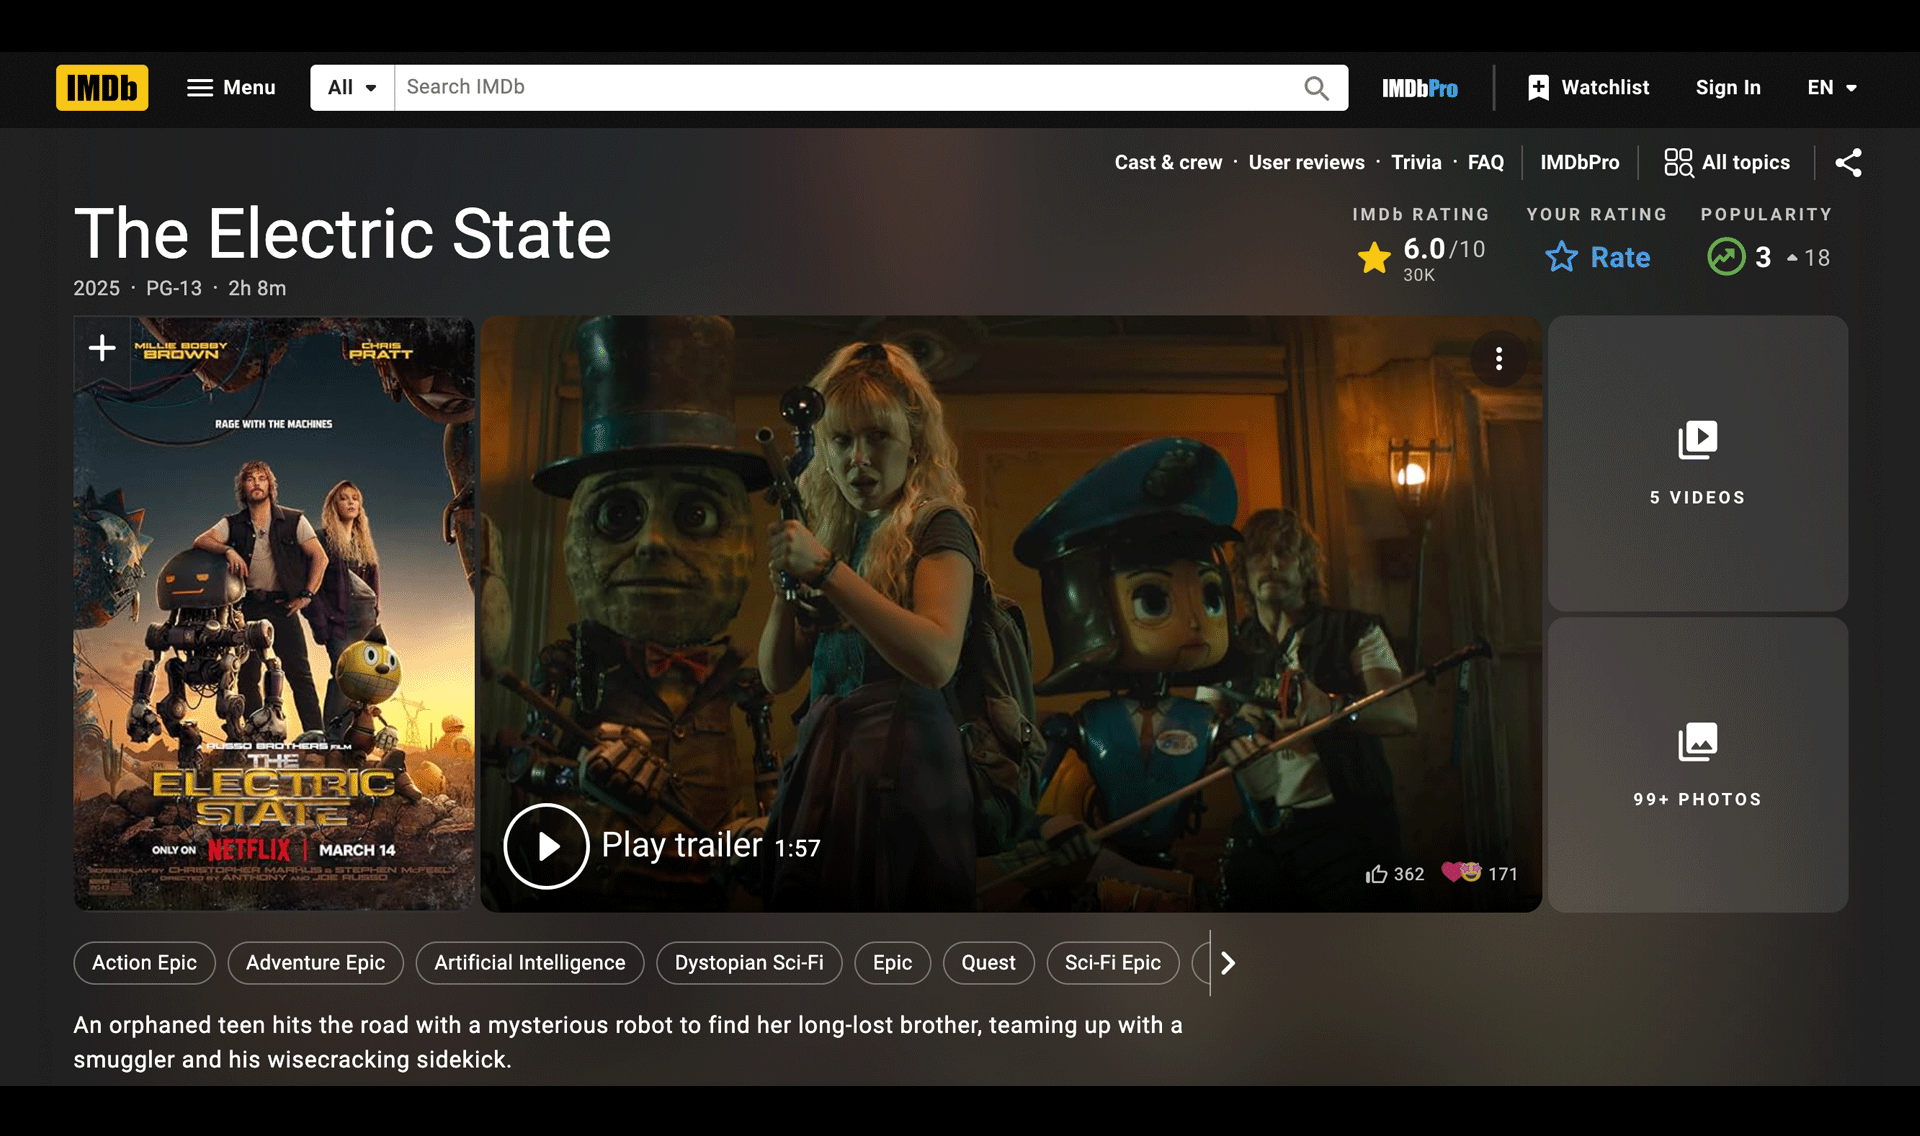Image resolution: width=1920 pixels, height=1136 pixels.
Task: Open User reviews link
Action: 1306,163
